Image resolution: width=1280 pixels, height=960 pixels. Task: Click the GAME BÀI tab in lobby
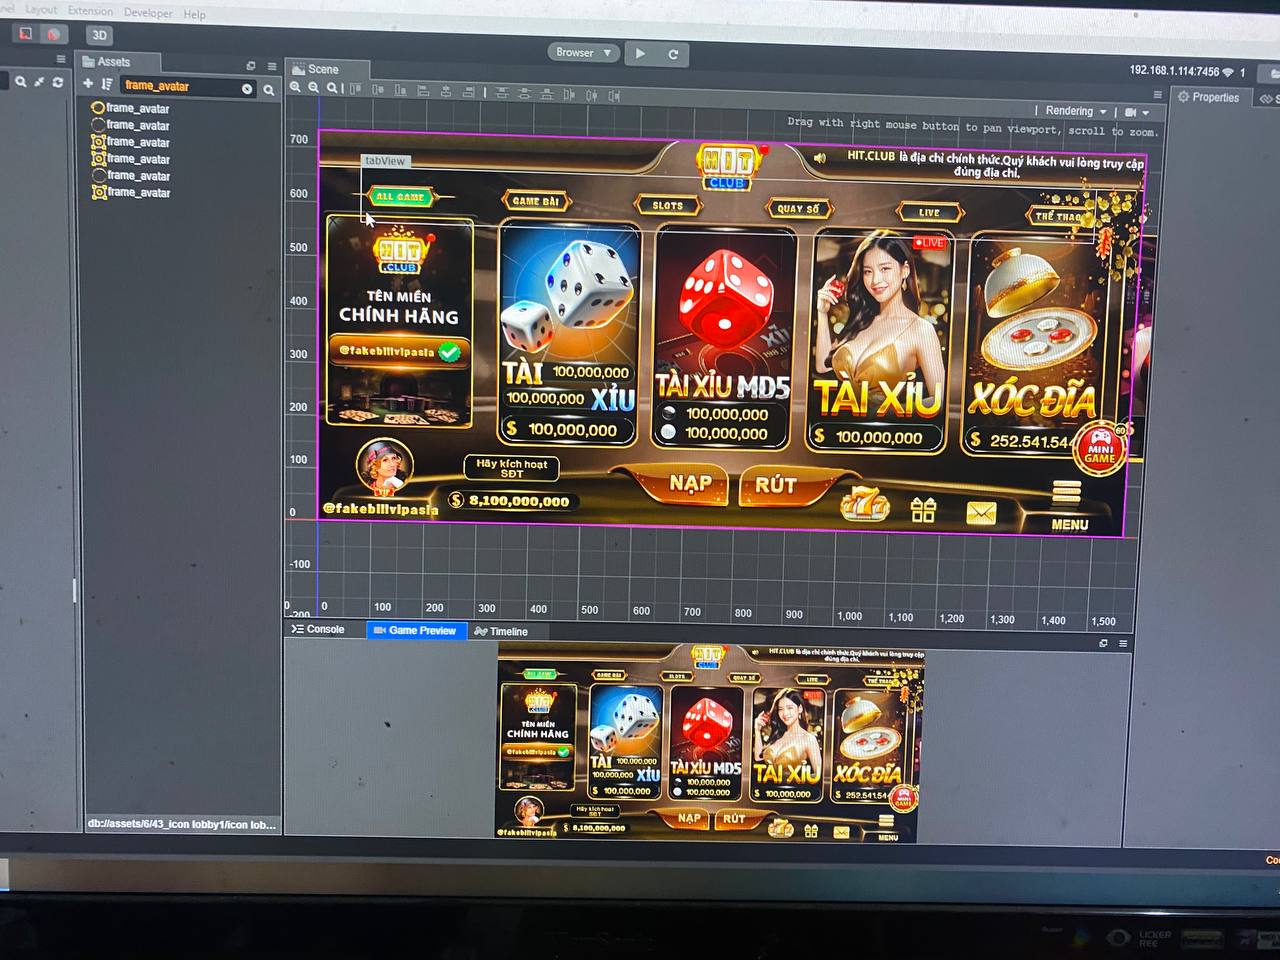[535, 201]
